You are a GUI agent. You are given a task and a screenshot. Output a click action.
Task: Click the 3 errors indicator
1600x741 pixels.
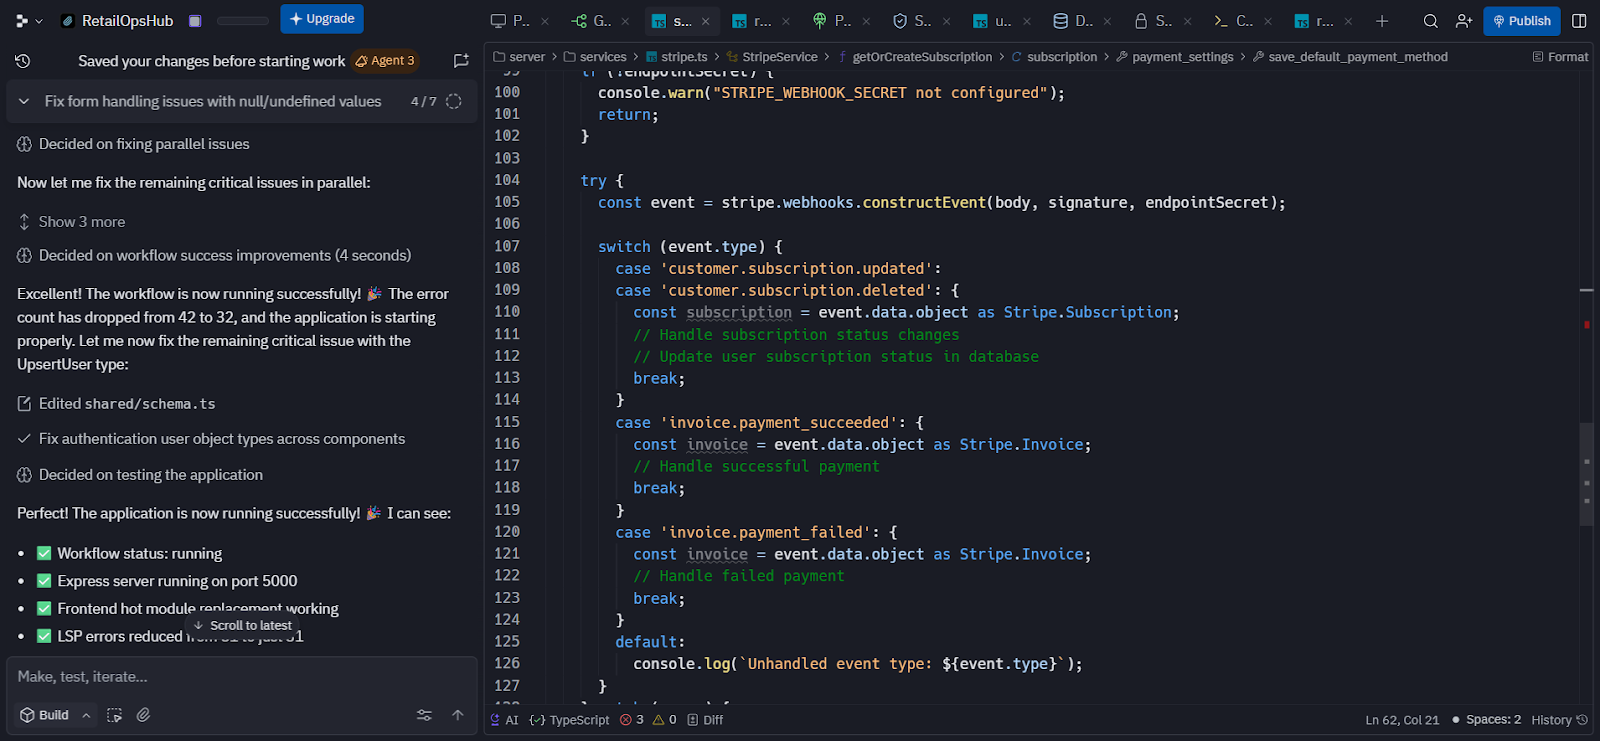631,720
